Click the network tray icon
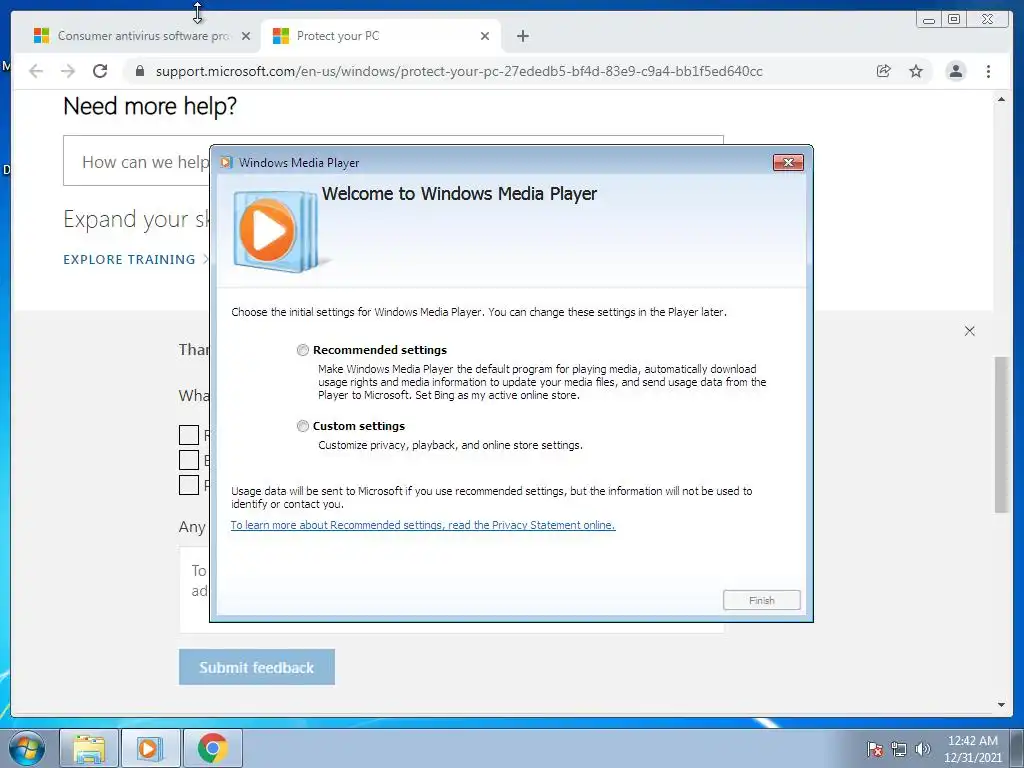1024x768 pixels. tap(899, 749)
